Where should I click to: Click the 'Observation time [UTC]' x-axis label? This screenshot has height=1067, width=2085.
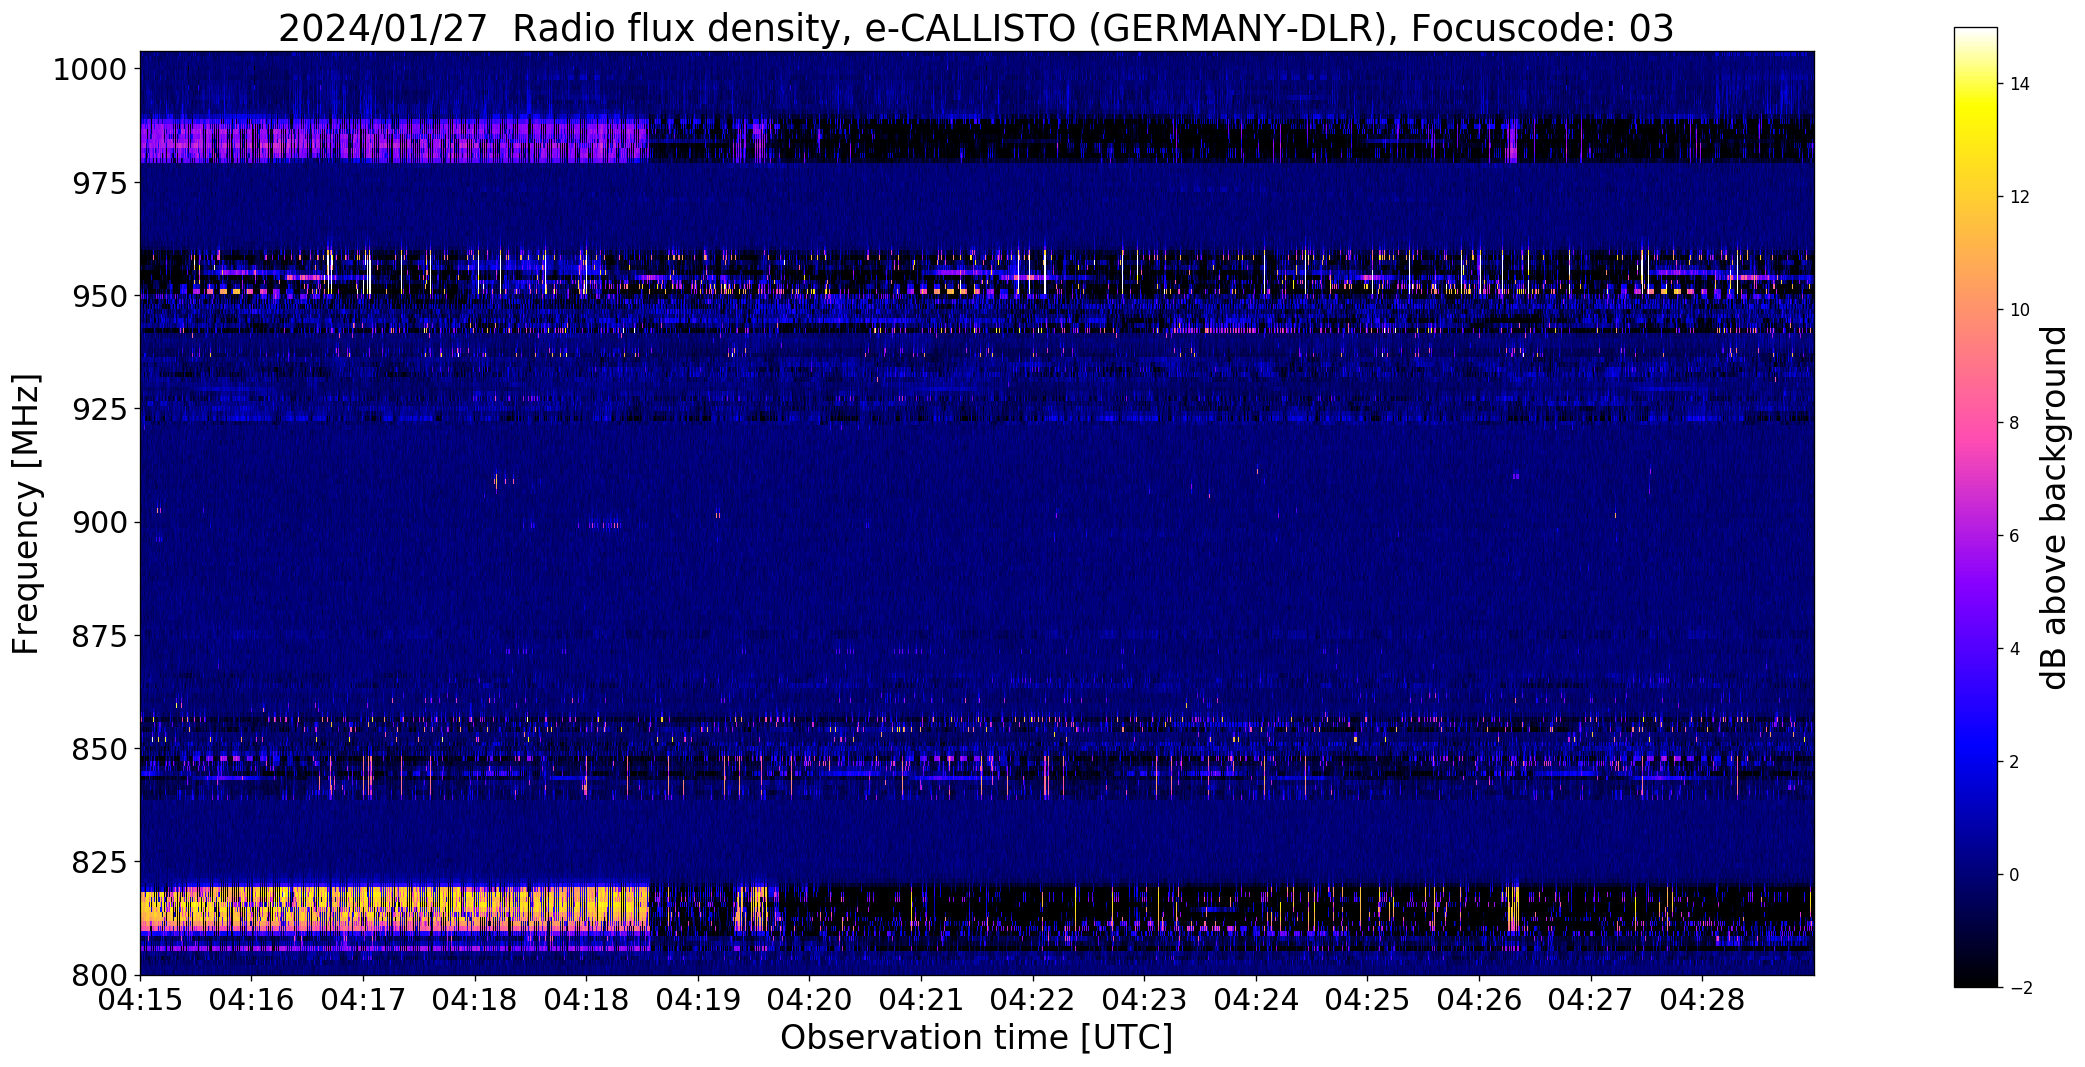click(976, 1038)
